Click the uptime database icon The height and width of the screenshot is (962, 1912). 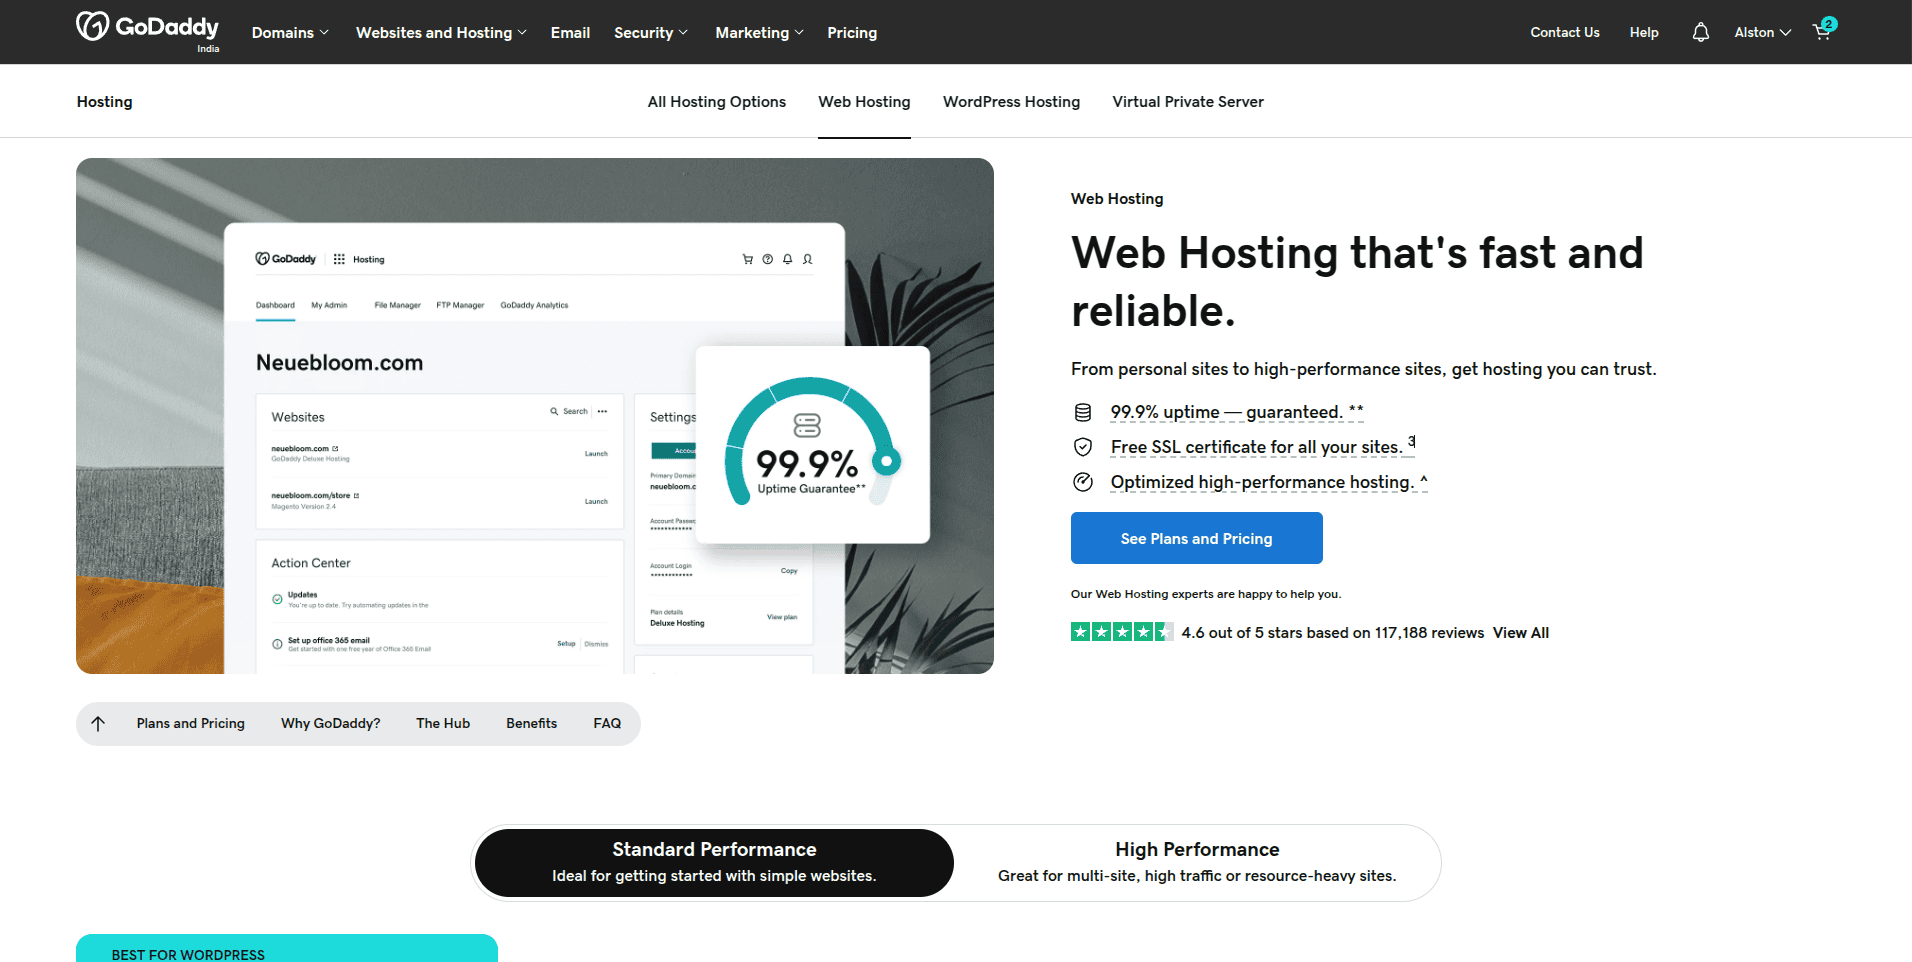pos(1082,412)
